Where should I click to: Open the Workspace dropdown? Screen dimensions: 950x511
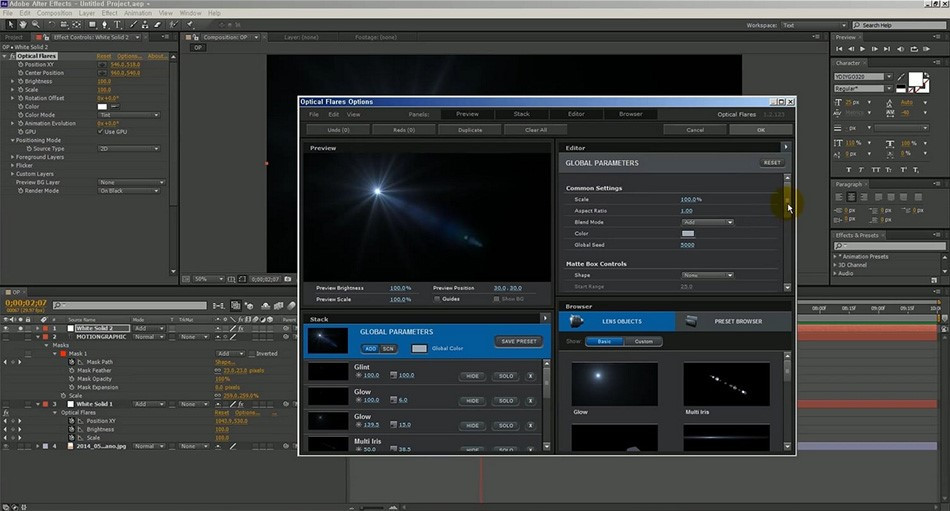814,25
